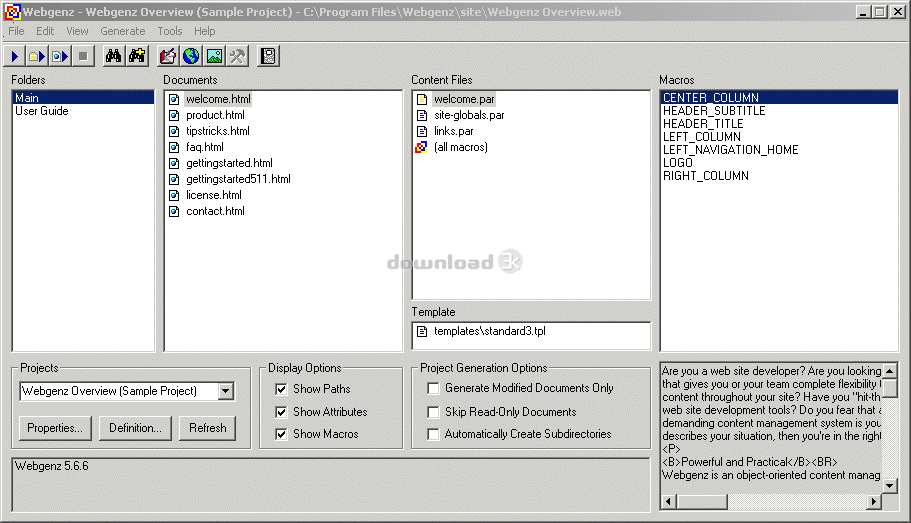Click the binoculars with plus icon
Screen dimensions: 911x523
coord(137,56)
